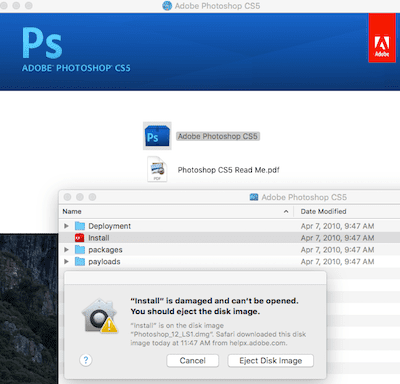Click the Ps logo in the blue banner
This screenshot has height=384, width=400.
(42, 43)
